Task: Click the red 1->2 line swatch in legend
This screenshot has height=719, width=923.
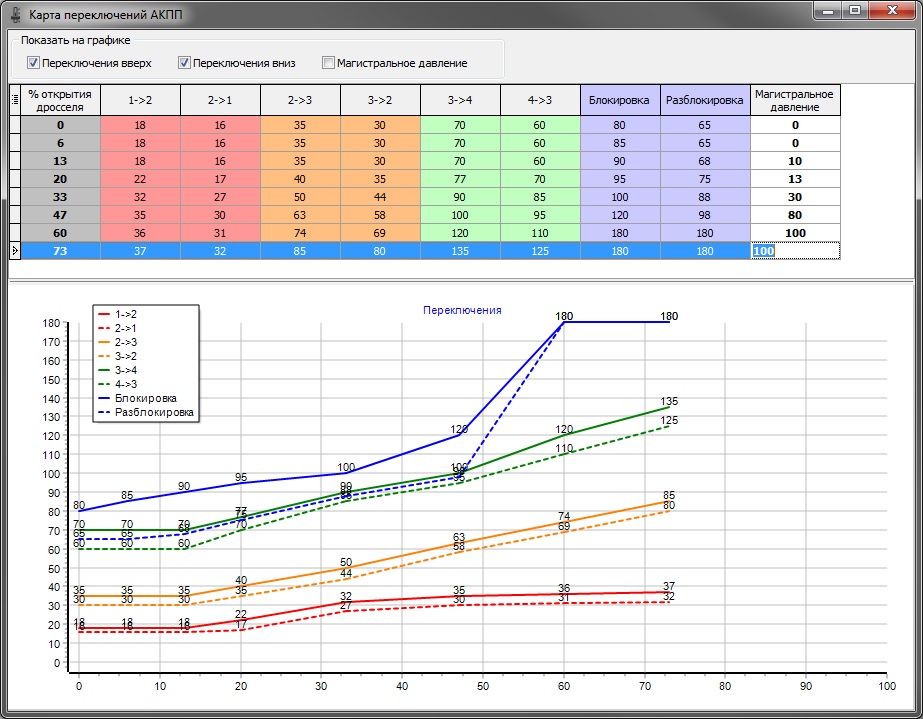Action: click(104, 314)
